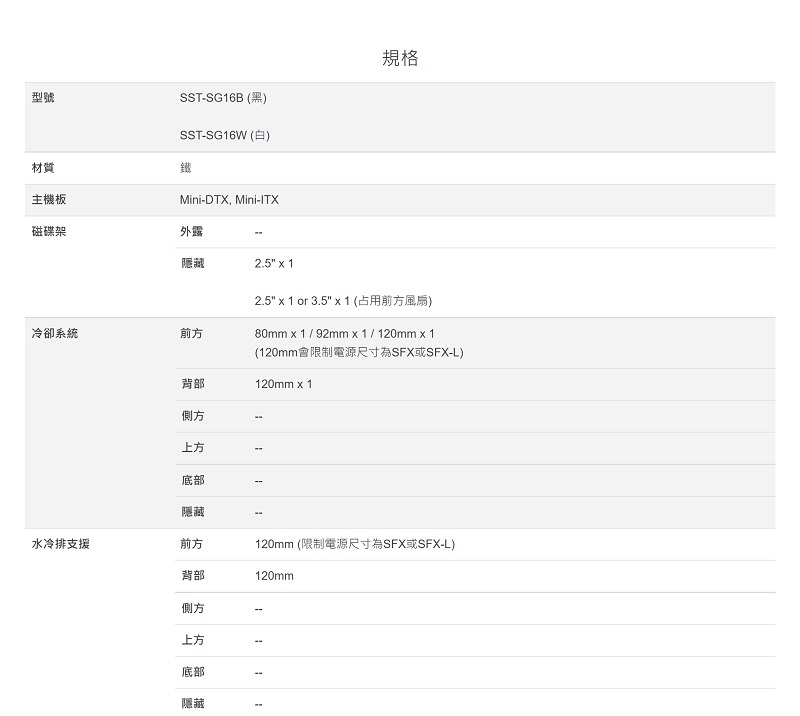The width and height of the screenshot is (800, 716).
Task: Click the 上方 sub-label under 冷卻系統
Action: [192, 448]
